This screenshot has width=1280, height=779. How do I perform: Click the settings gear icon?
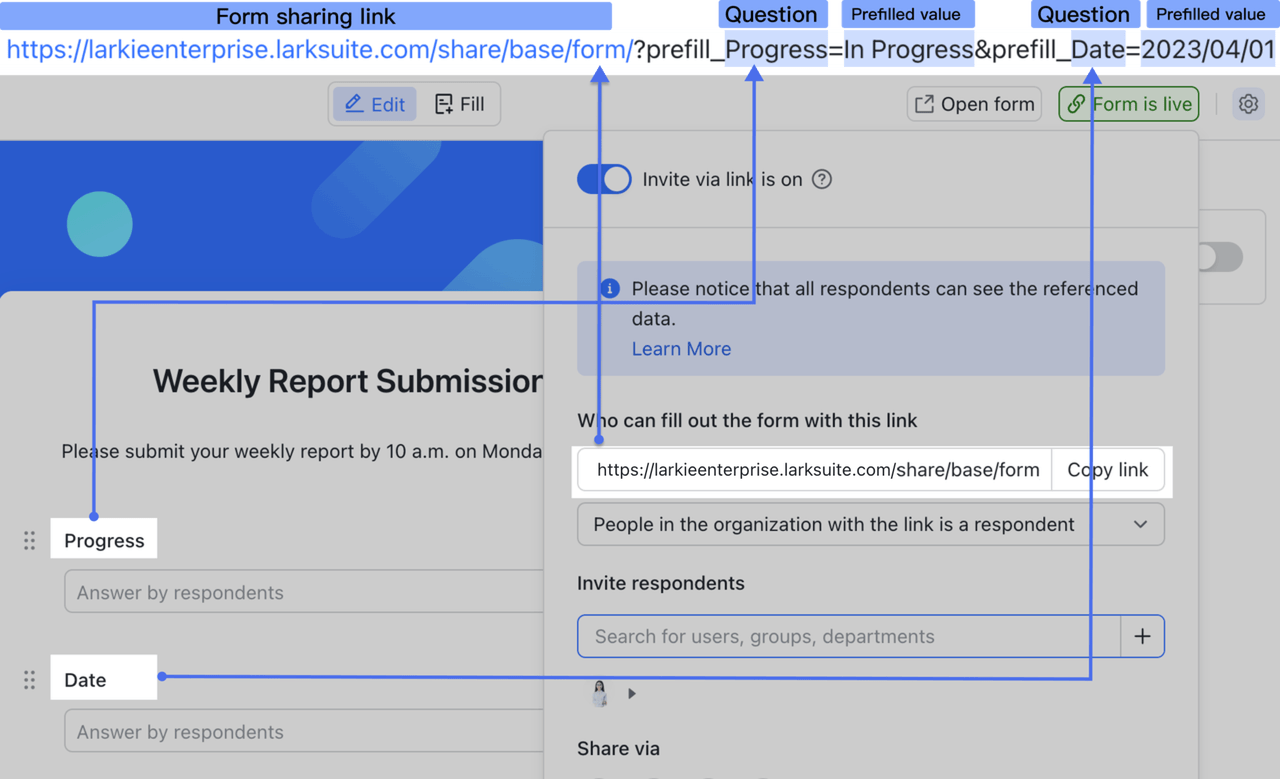(1247, 104)
